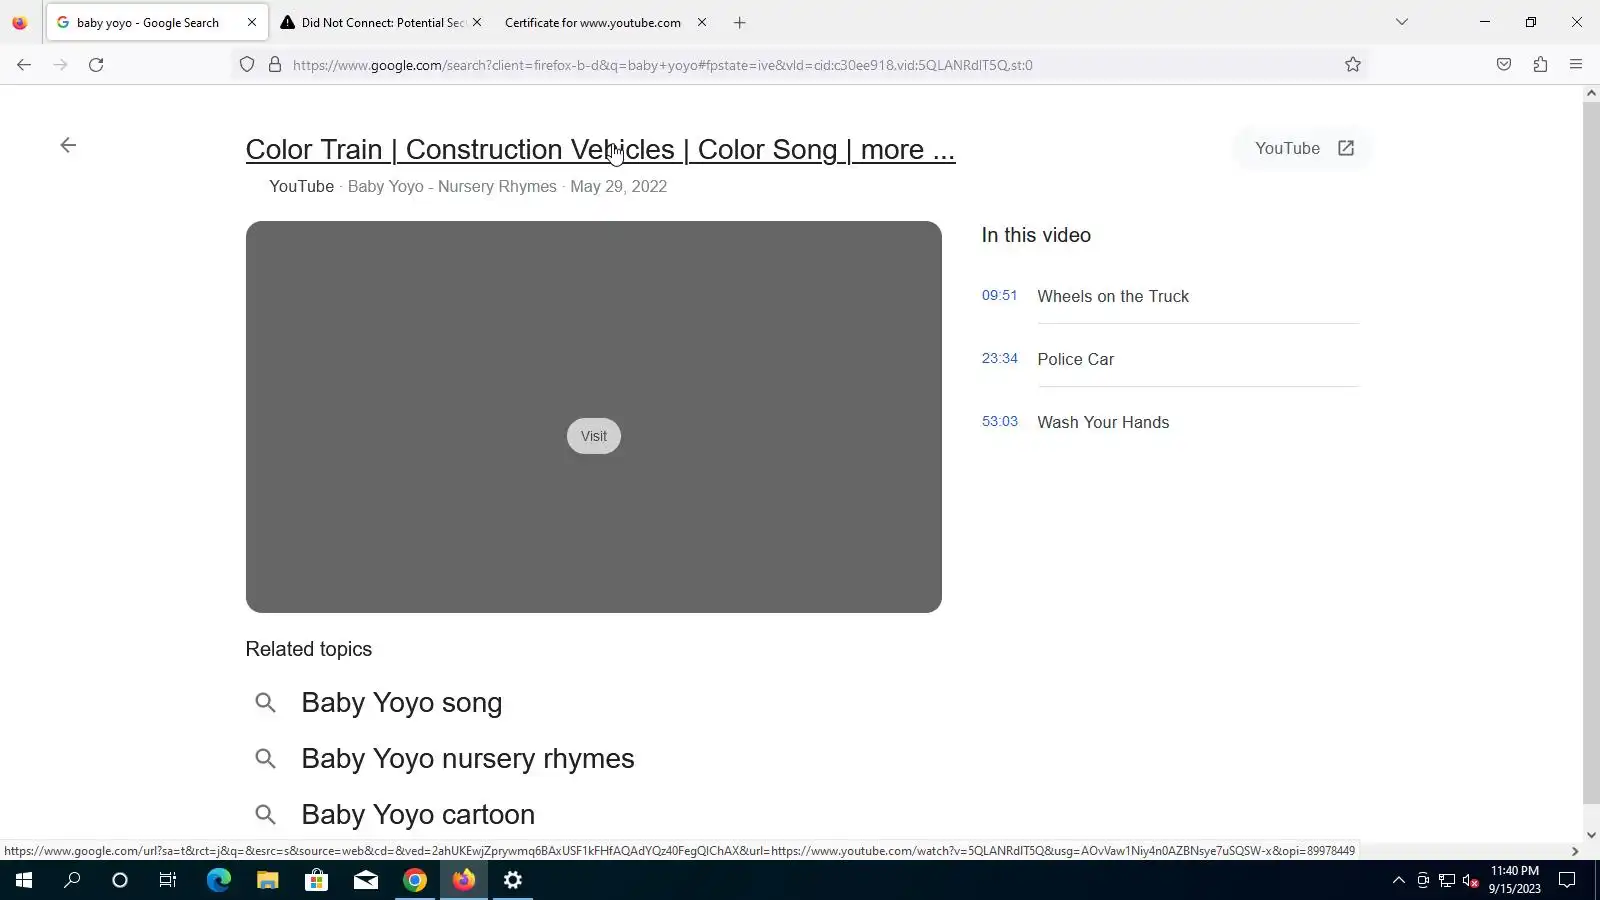This screenshot has width=1600, height=900.
Task: View site security via the padlock icon
Action: [x=275, y=65]
